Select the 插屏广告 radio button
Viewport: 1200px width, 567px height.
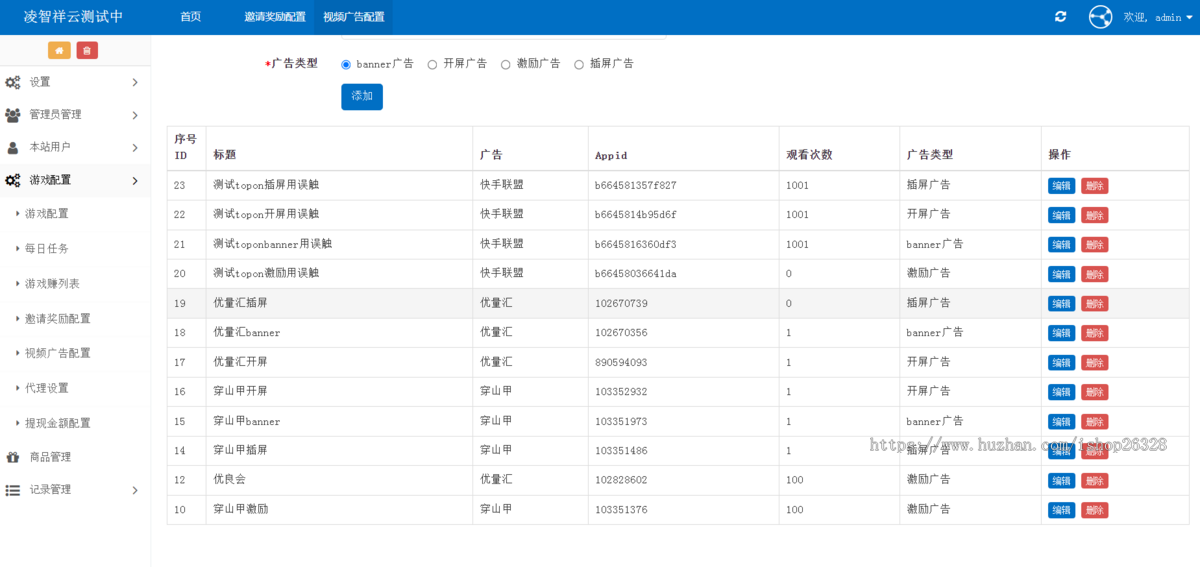(579, 64)
